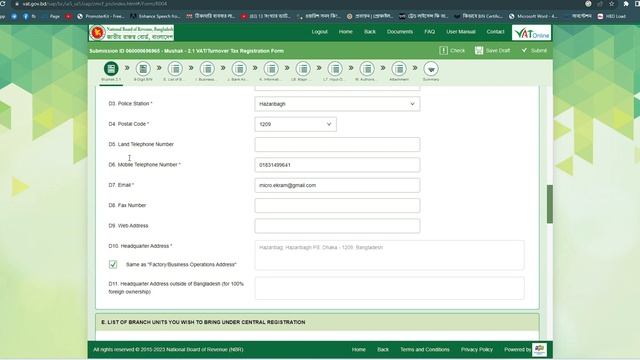Open the Facebook bookmark icon
Viewport: 640px width, 360px height.
(26, 16)
